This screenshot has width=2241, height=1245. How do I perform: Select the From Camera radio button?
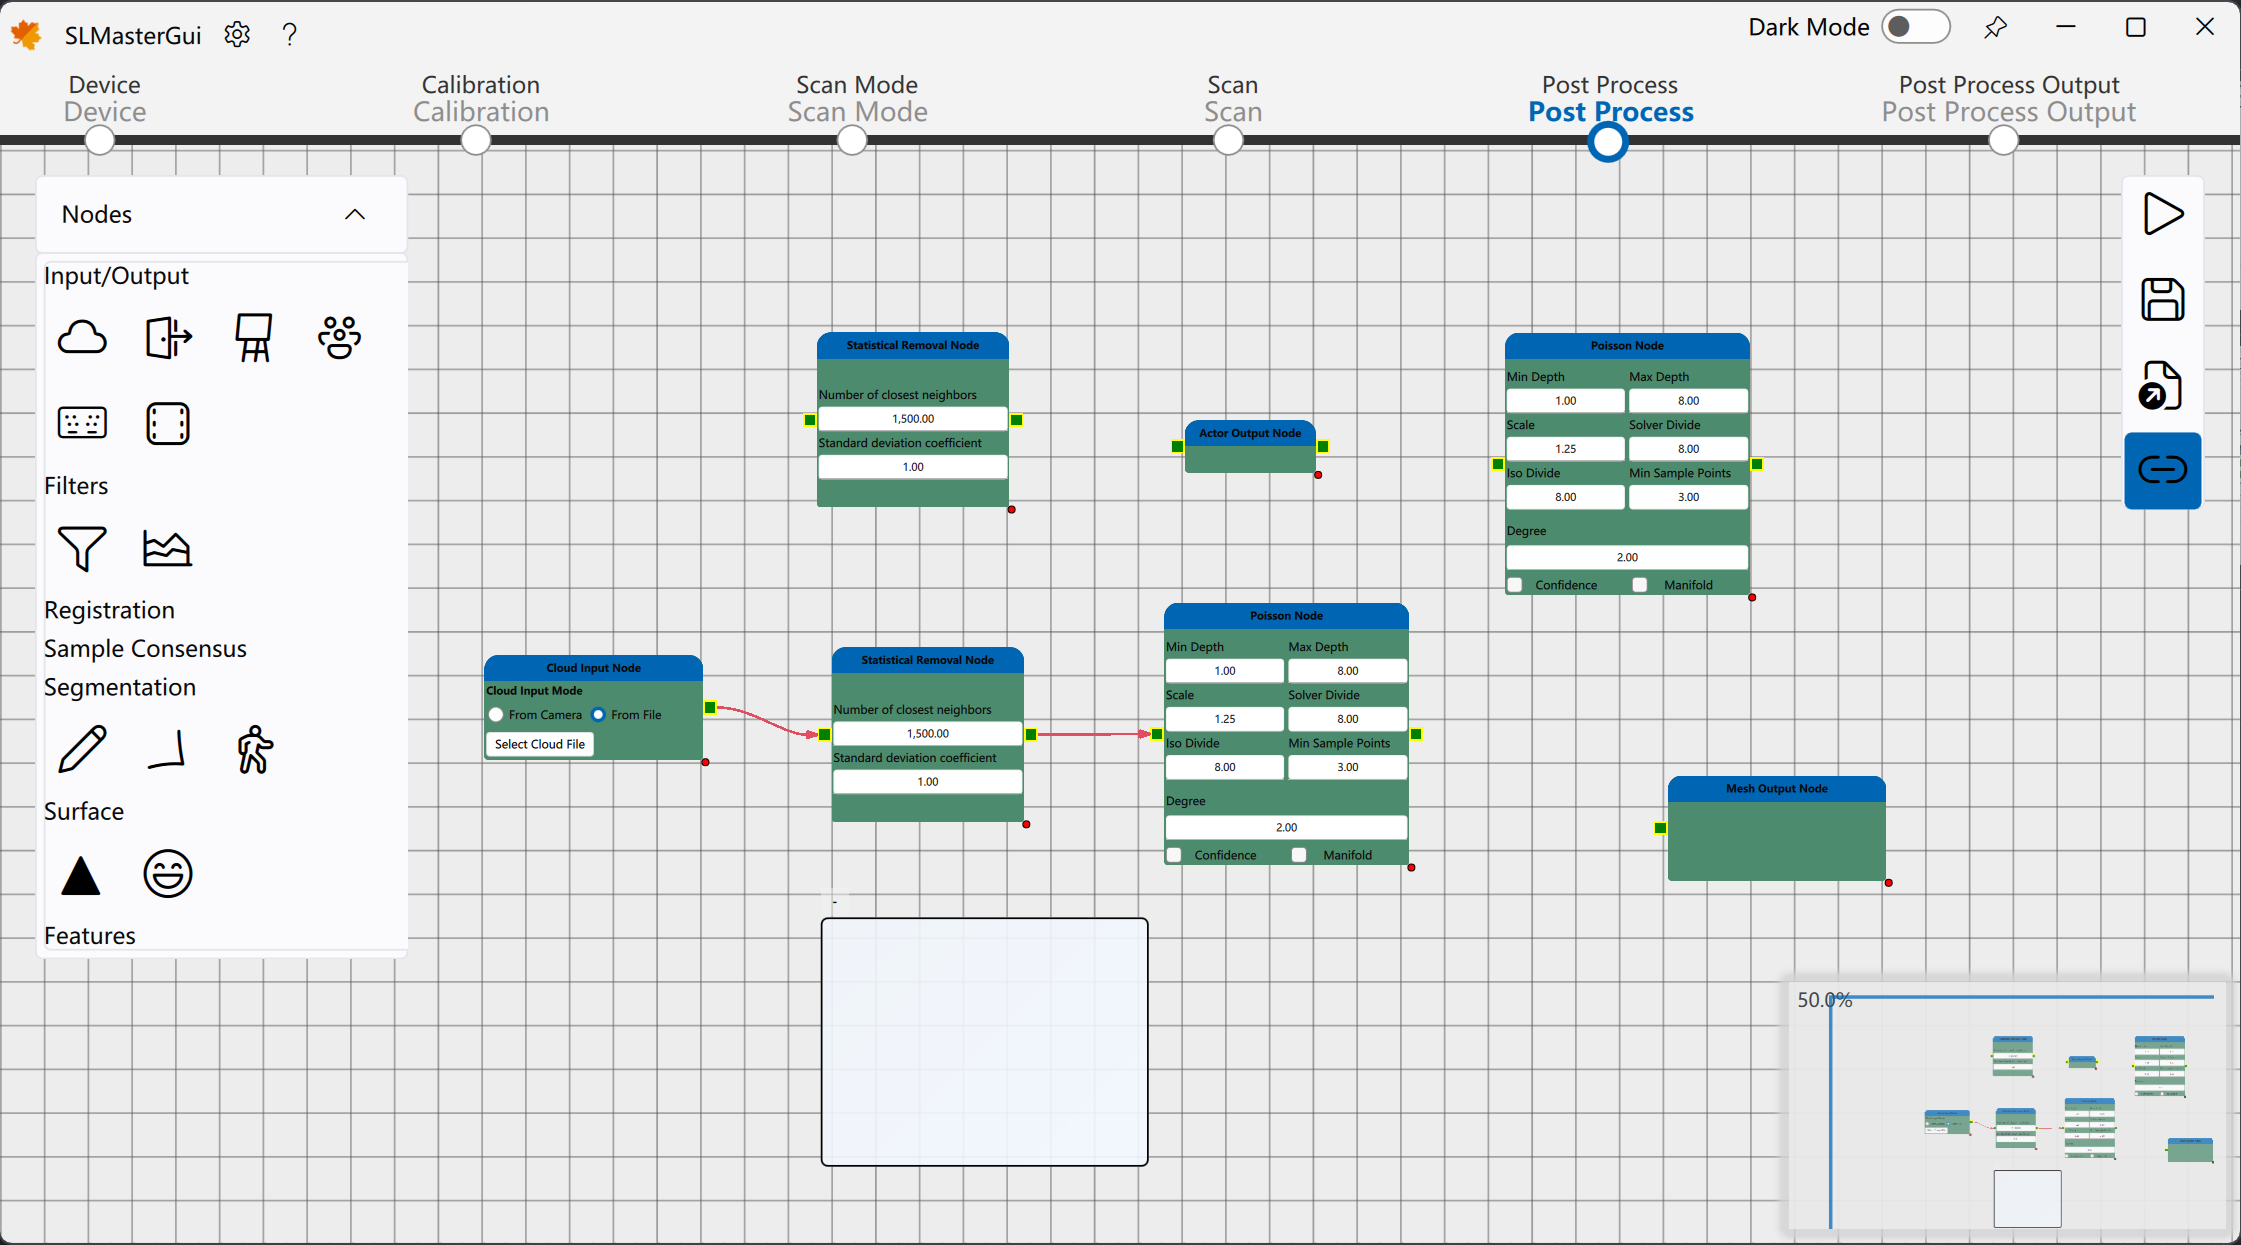pyautogui.click(x=497, y=715)
